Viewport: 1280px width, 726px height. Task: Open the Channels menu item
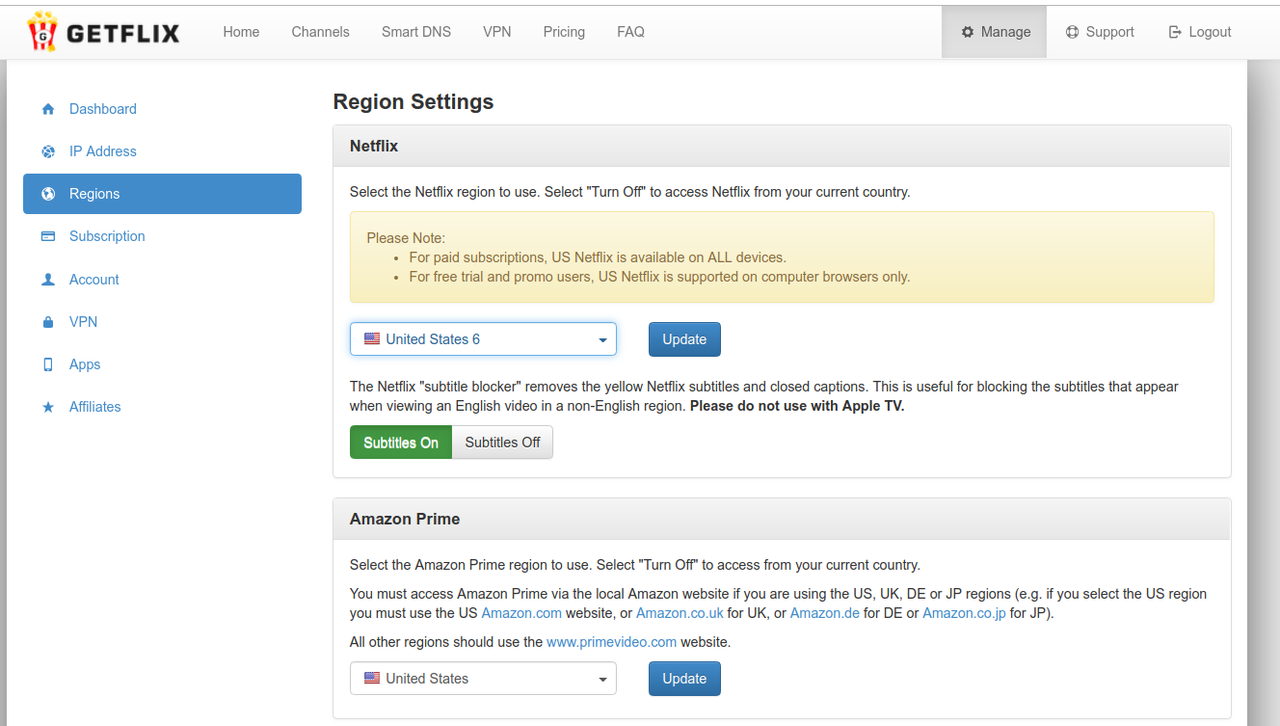[x=320, y=32]
